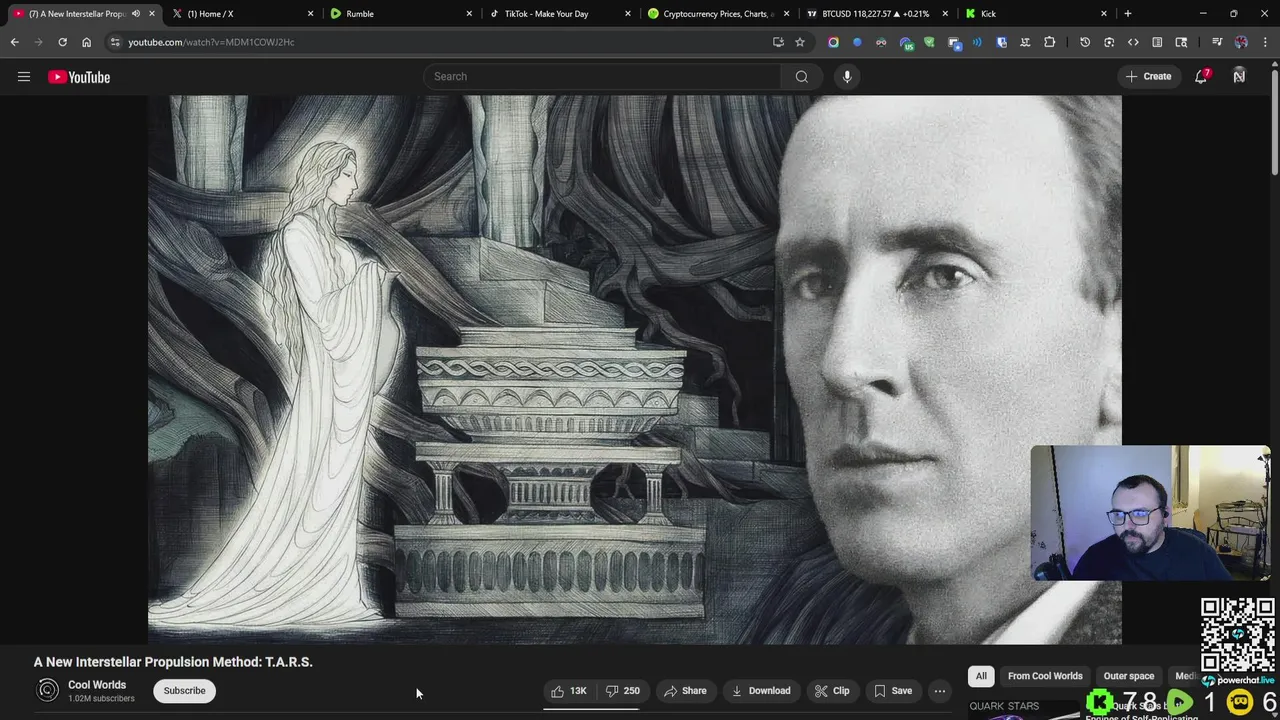Click the colorful ring extension icon
This screenshot has width=1280, height=720.
click(833, 42)
